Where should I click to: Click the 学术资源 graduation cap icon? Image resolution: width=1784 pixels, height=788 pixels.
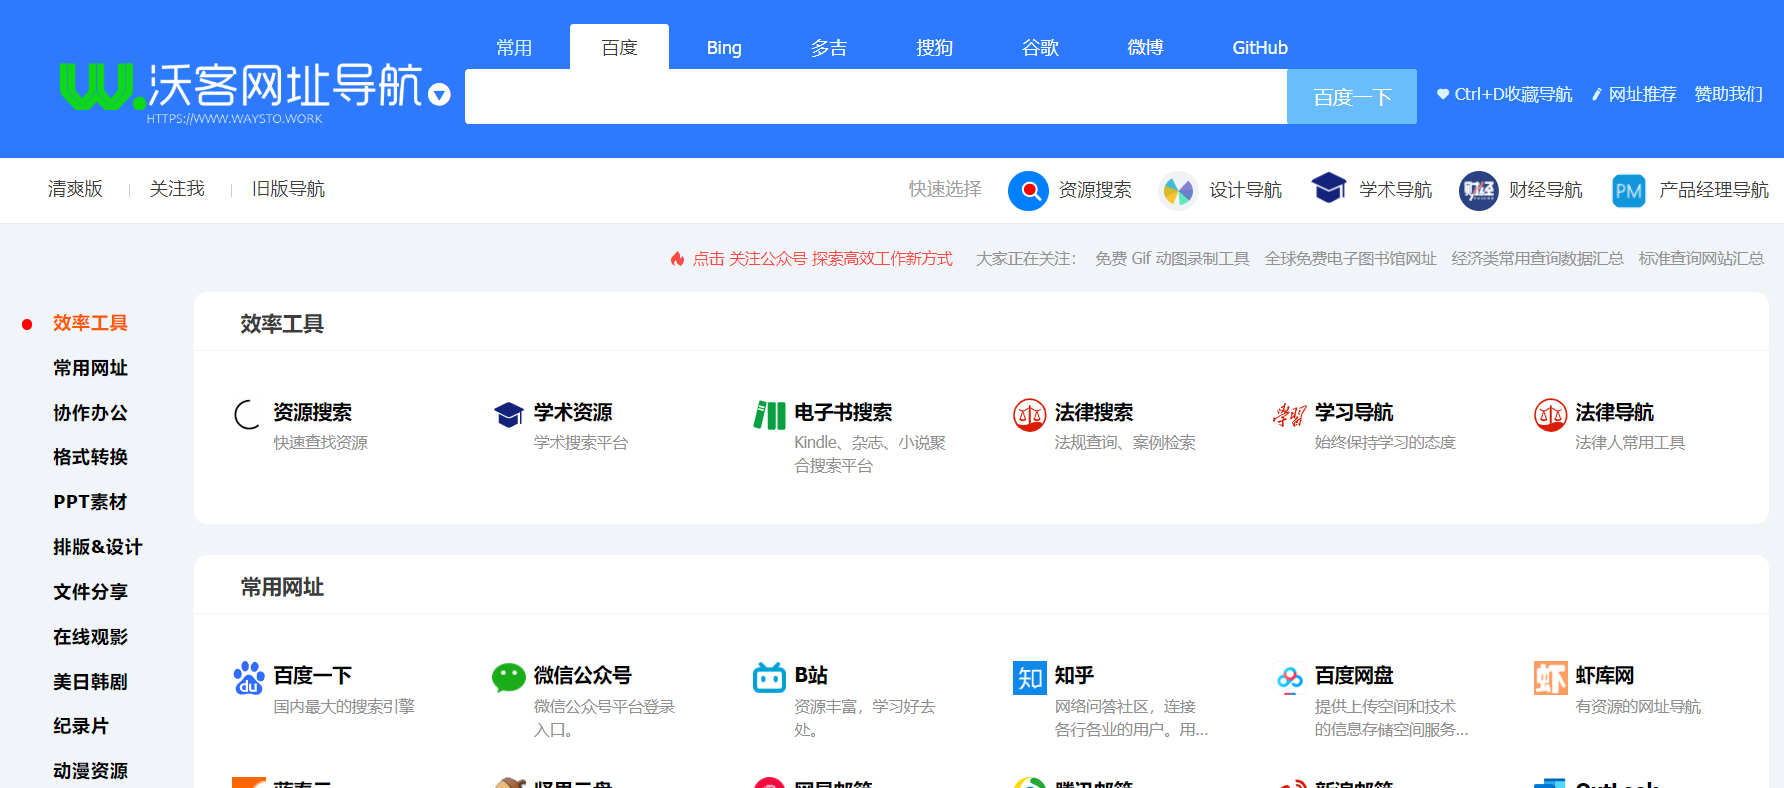coord(509,414)
